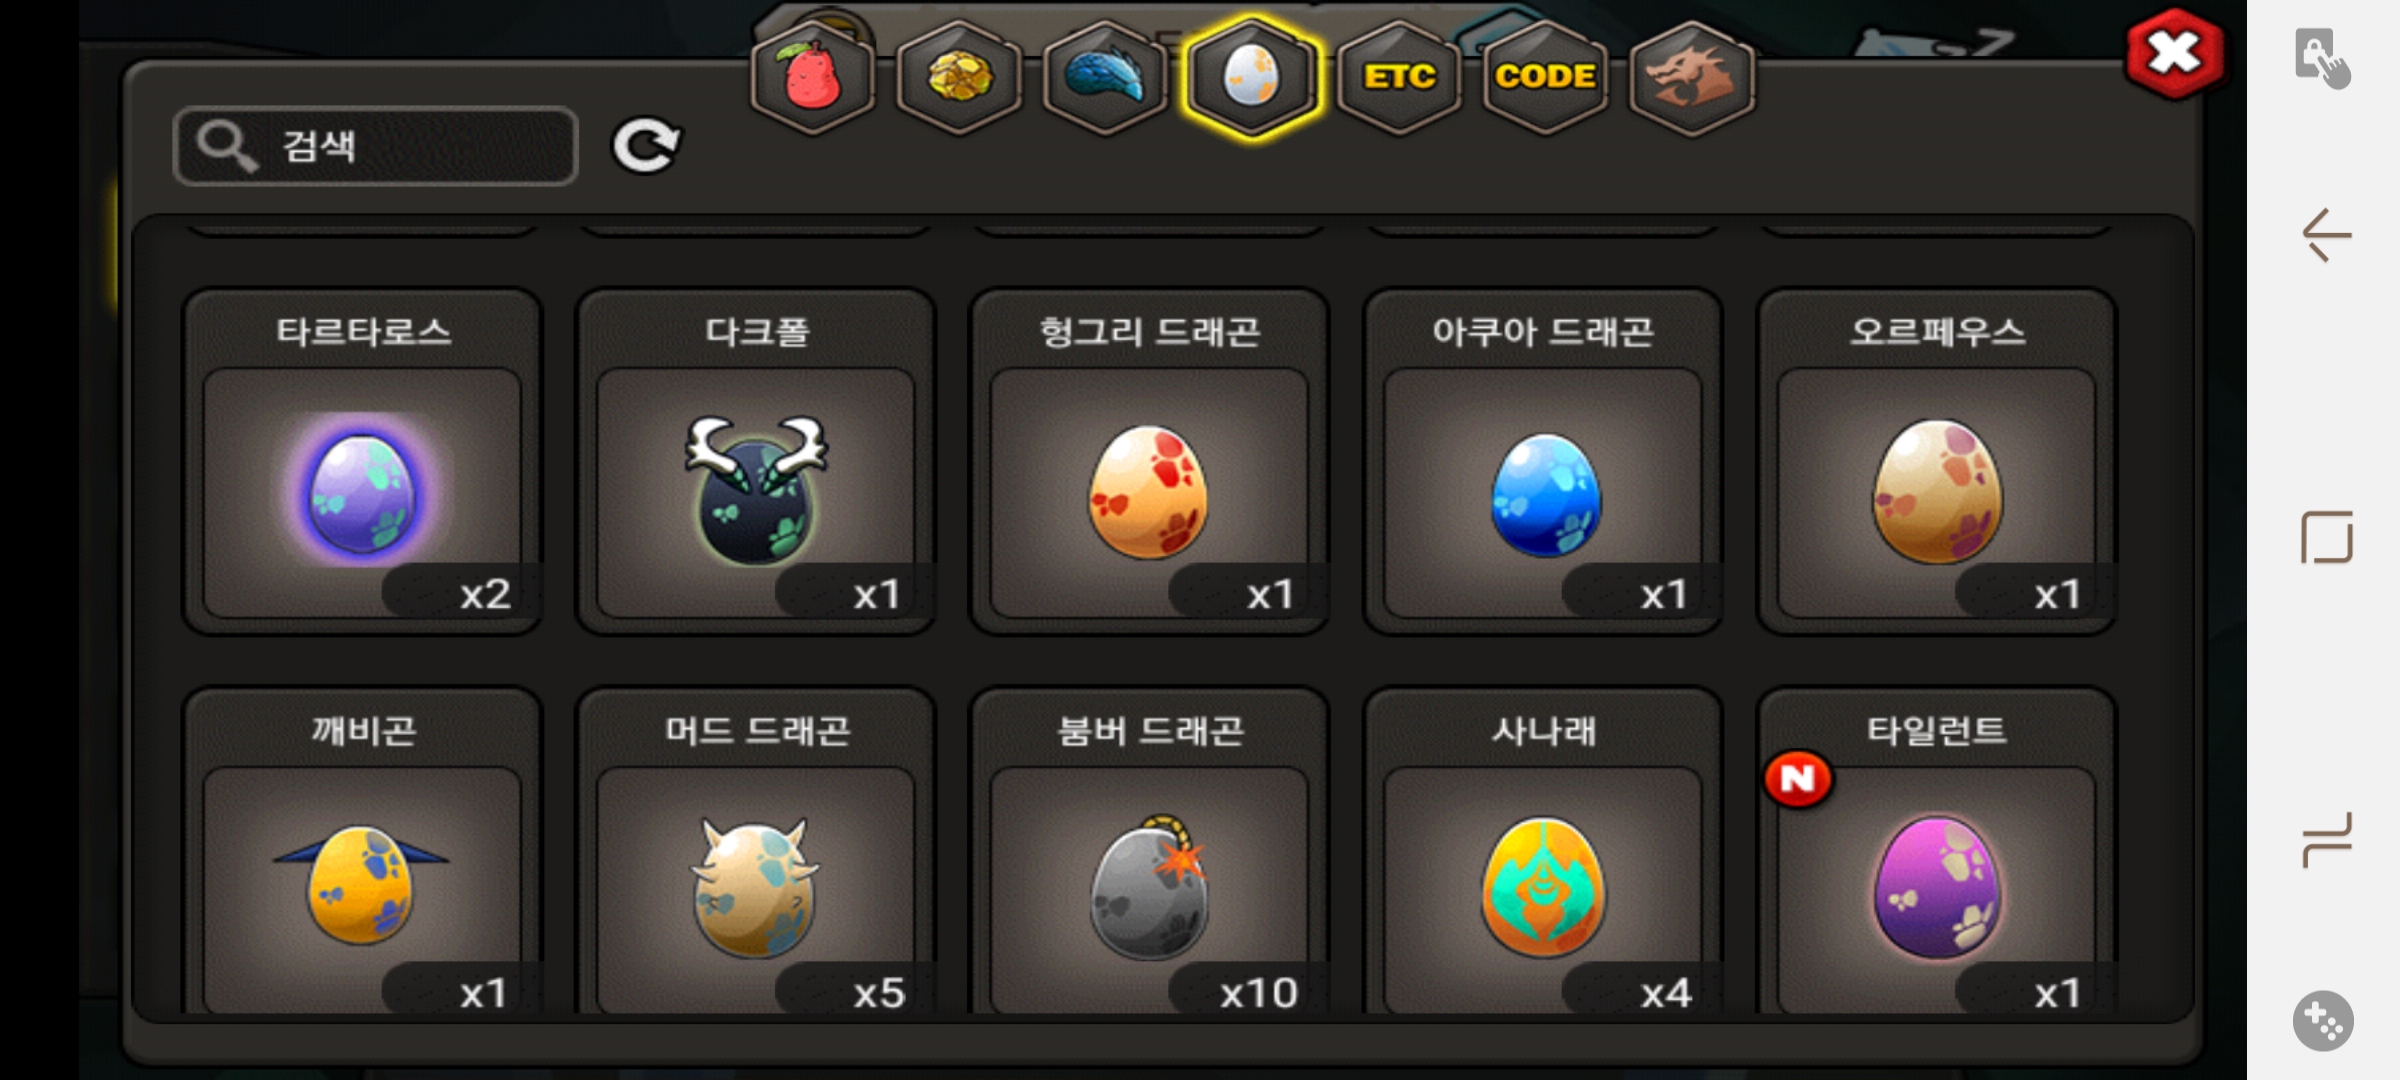Switch to the blue fish category tab
Viewport: 2400px width, 1080px height.
point(1105,77)
